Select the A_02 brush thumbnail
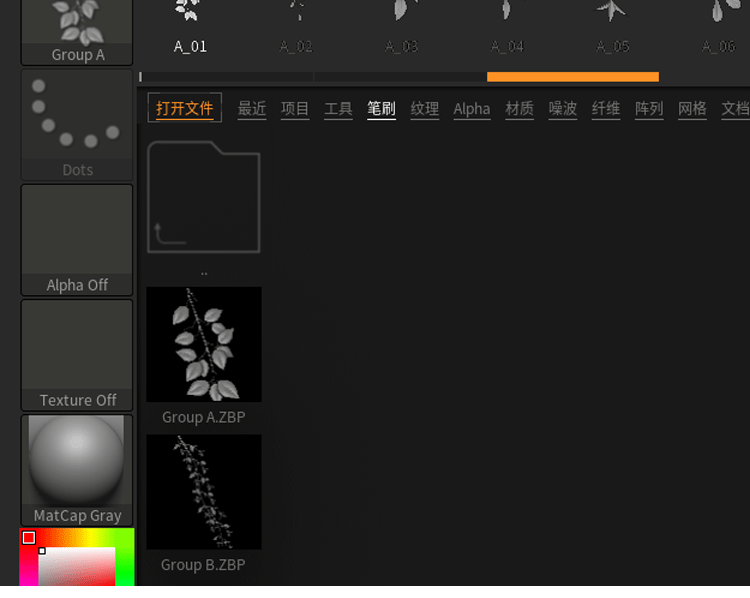Screen dimensions: 750x598 (296, 25)
